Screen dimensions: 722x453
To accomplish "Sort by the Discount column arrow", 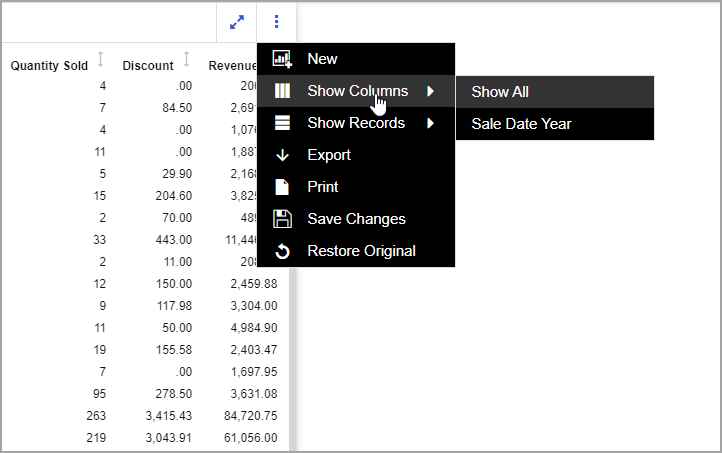I will [x=186, y=60].
